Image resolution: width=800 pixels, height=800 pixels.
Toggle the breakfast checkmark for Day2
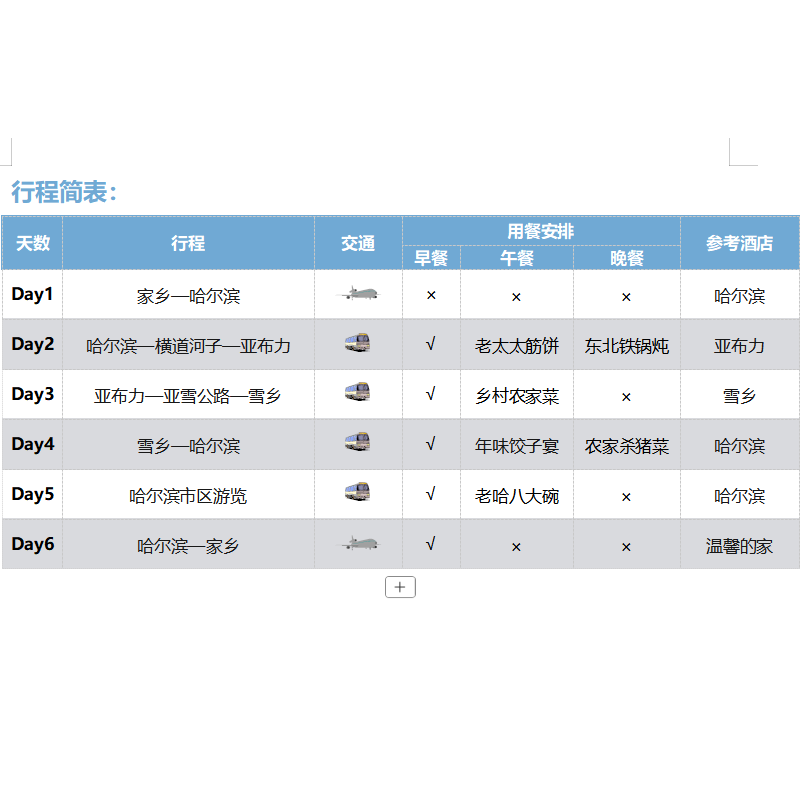pyautogui.click(x=431, y=345)
